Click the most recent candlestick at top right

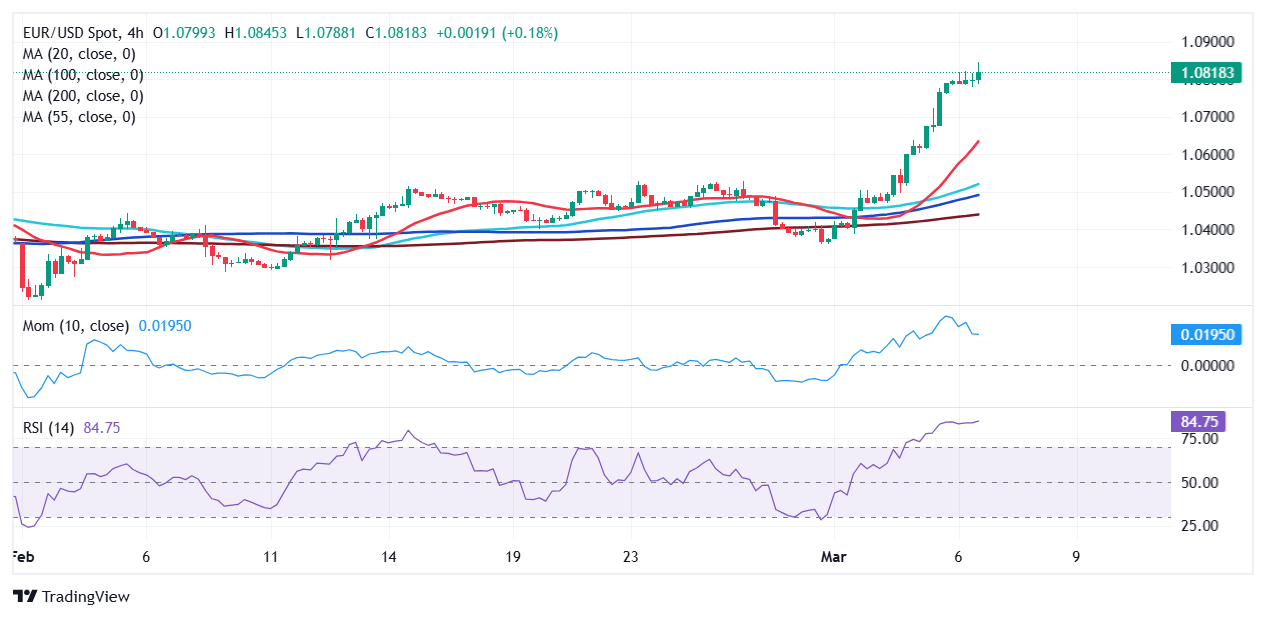(x=979, y=74)
